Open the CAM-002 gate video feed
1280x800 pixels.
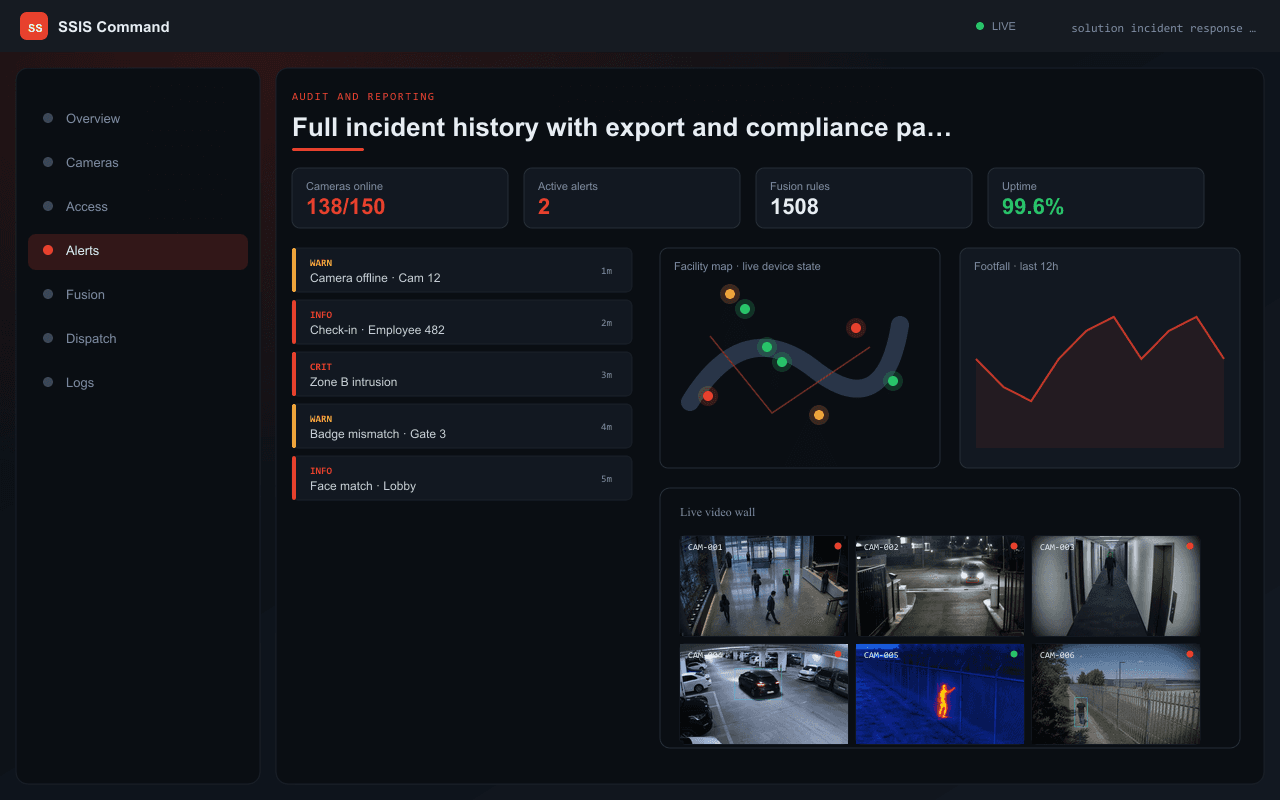click(x=940, y=586)
